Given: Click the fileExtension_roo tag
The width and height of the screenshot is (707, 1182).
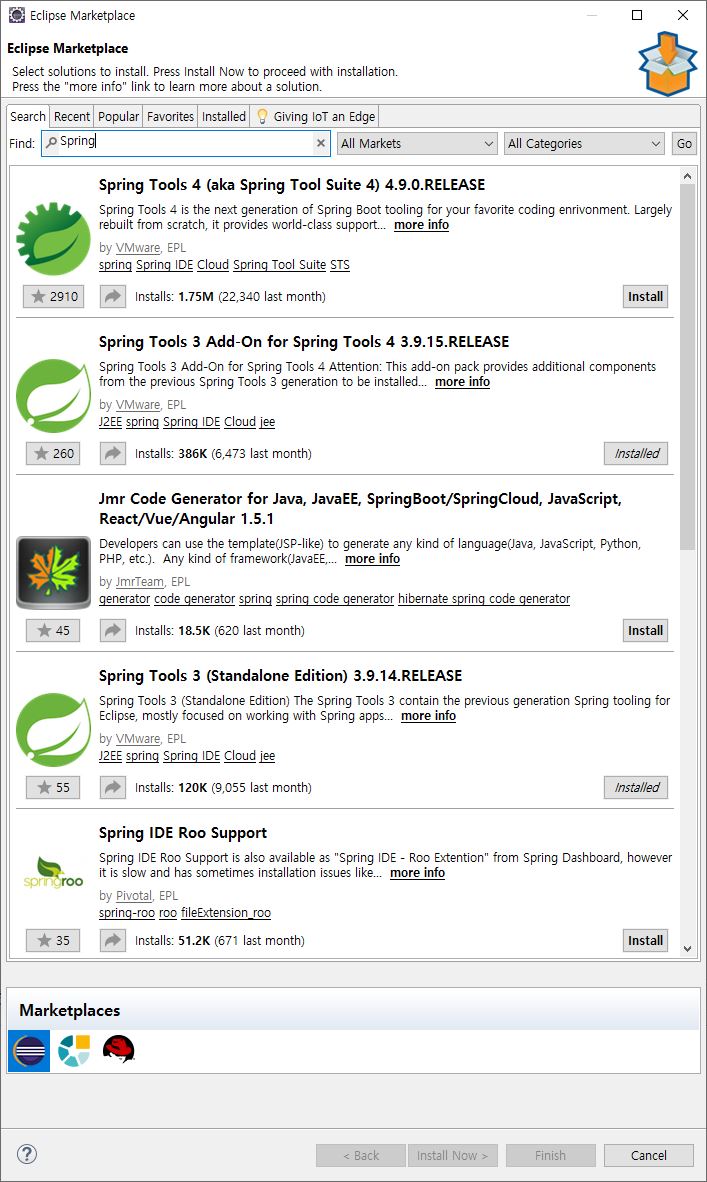Looking at the screenshot, I should pyautogui.click(x=226, y=912).
